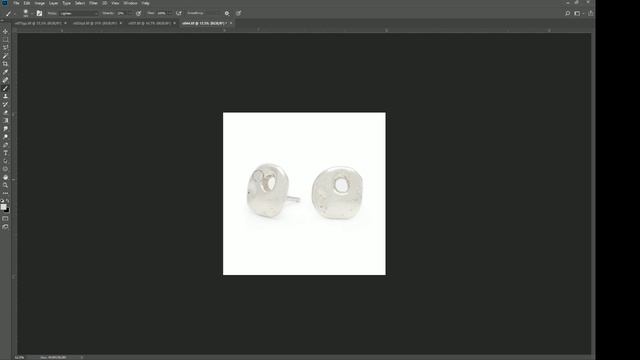Swap foreground and background colors
The width and height of the screenshot is (640, 360).
click(8, 201)
